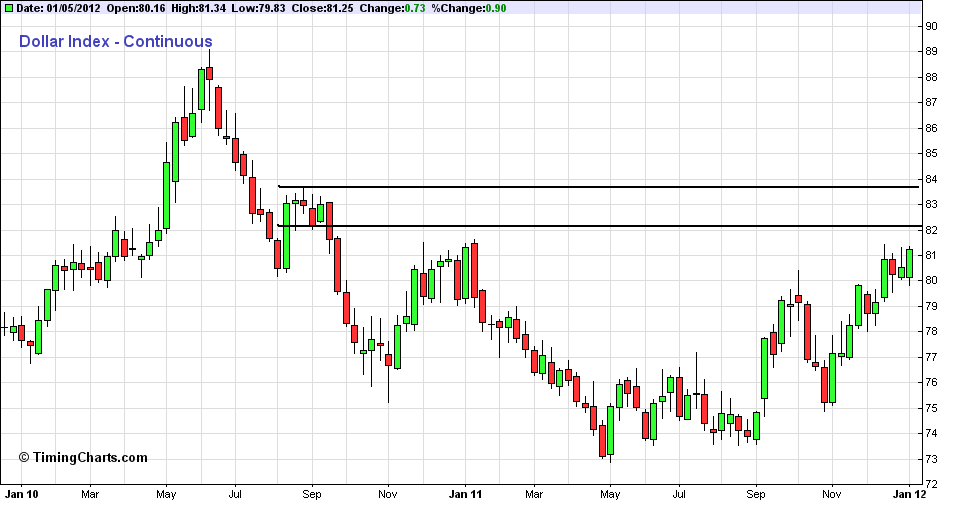Click the price axis label '88'

[x=931, y=77]
